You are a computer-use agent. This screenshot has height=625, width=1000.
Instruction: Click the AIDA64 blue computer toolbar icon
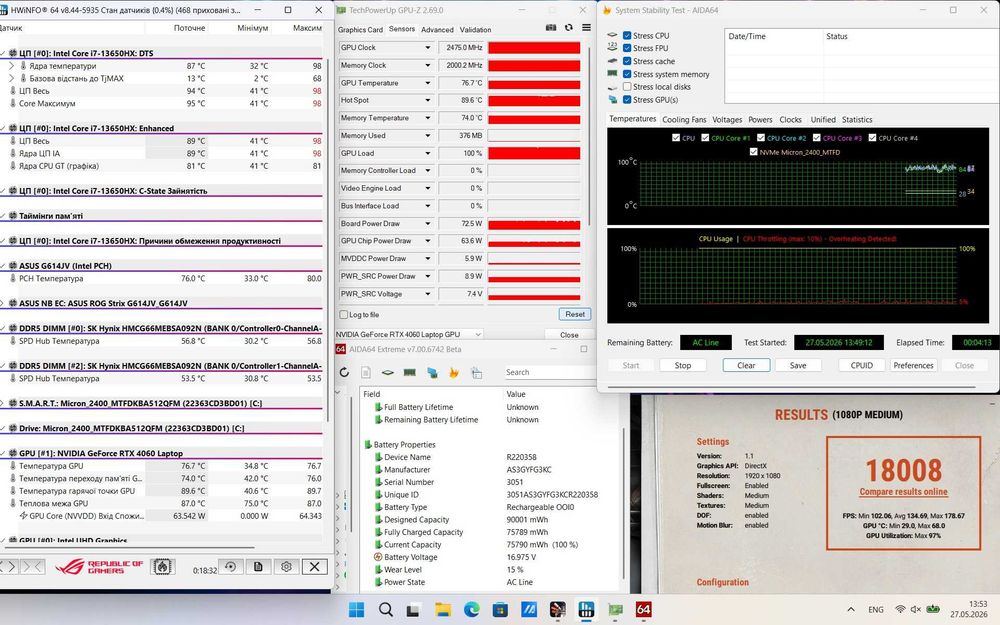tap(432, 372)
